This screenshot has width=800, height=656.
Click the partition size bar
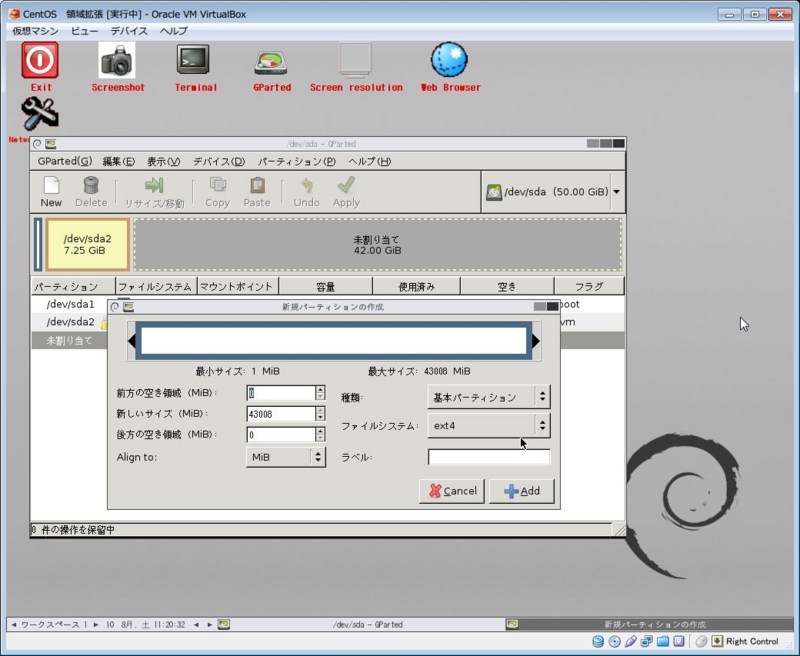(334, 341)
